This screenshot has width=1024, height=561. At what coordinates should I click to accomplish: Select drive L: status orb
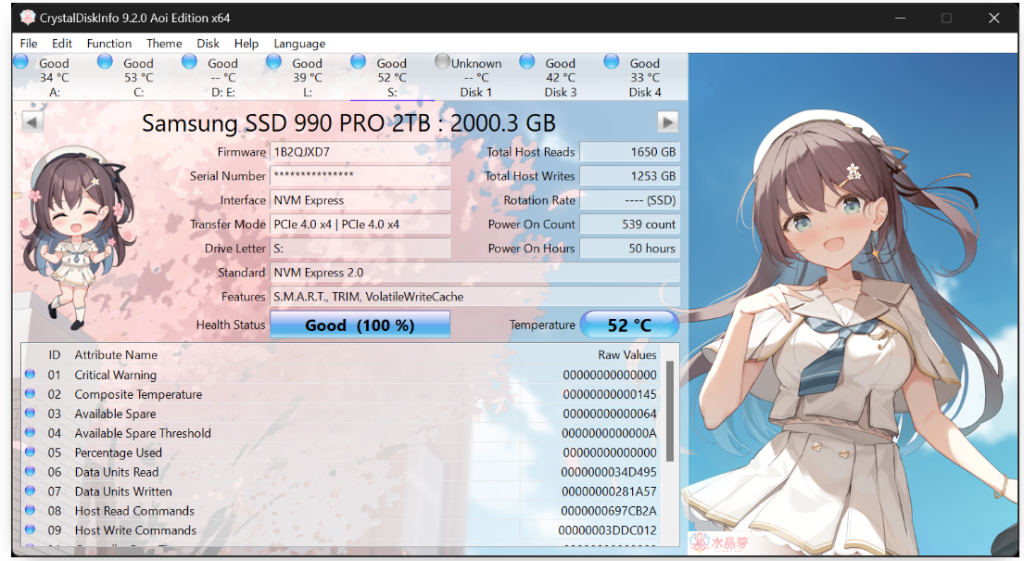274,61
